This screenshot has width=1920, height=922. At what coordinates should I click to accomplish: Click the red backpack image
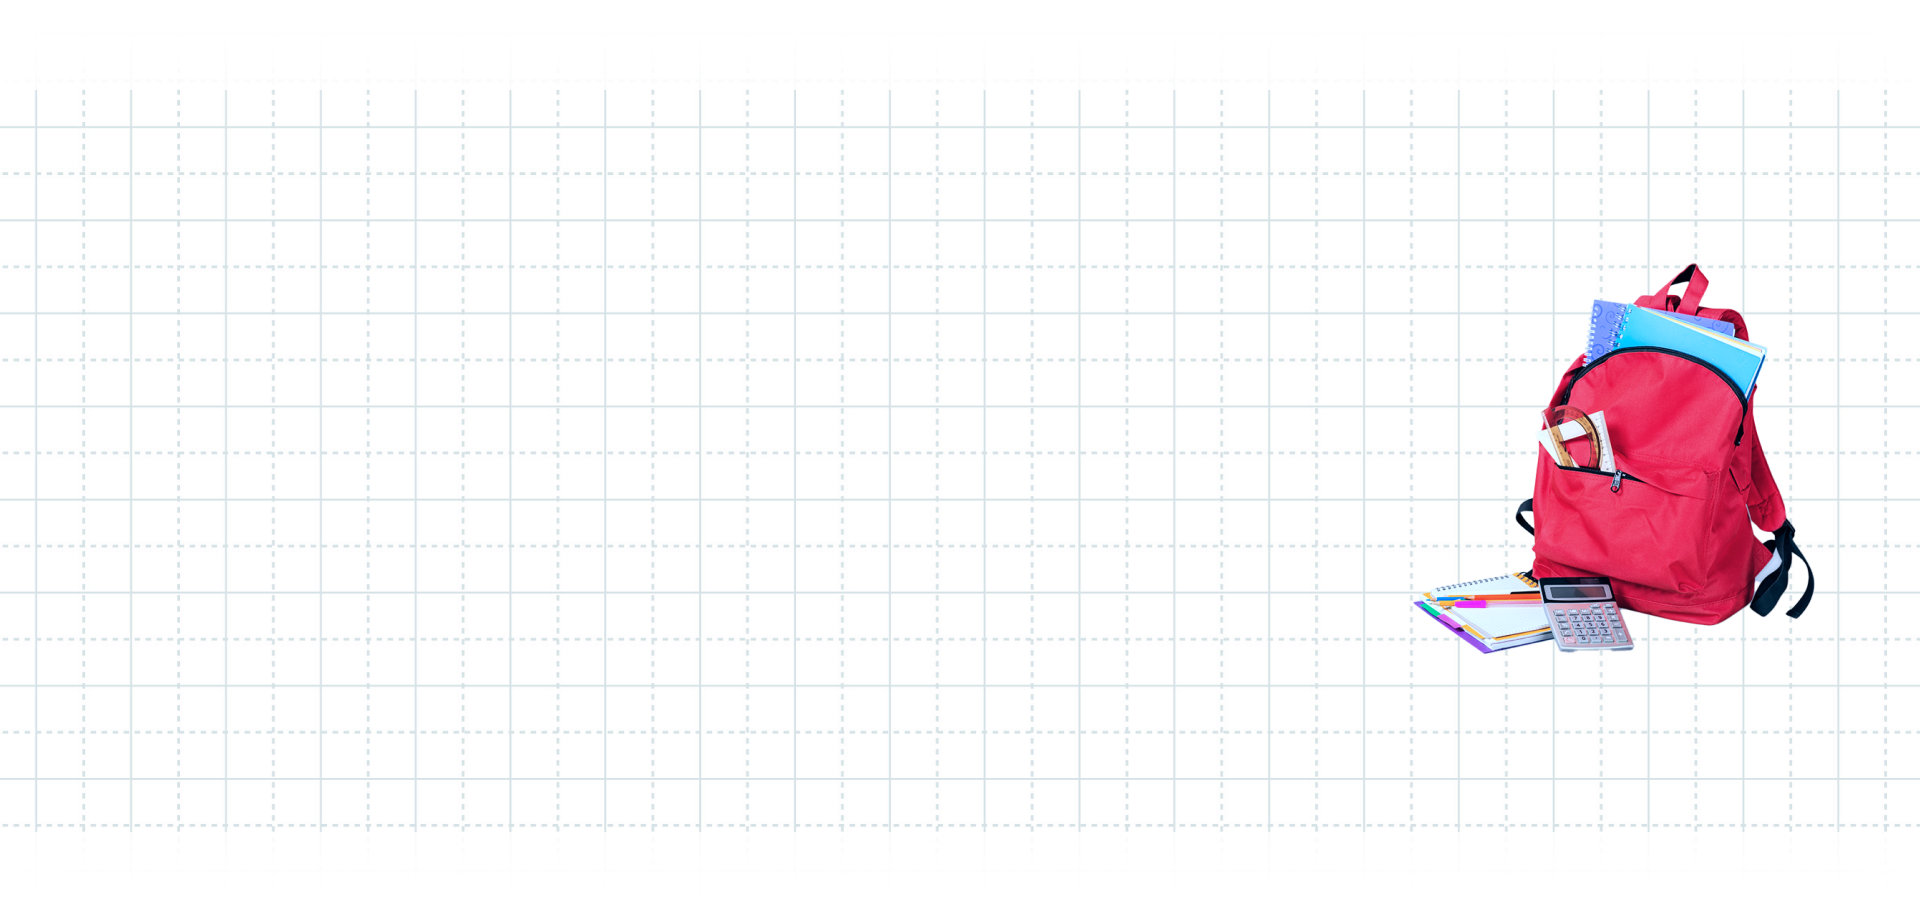tap(1664, 445)
